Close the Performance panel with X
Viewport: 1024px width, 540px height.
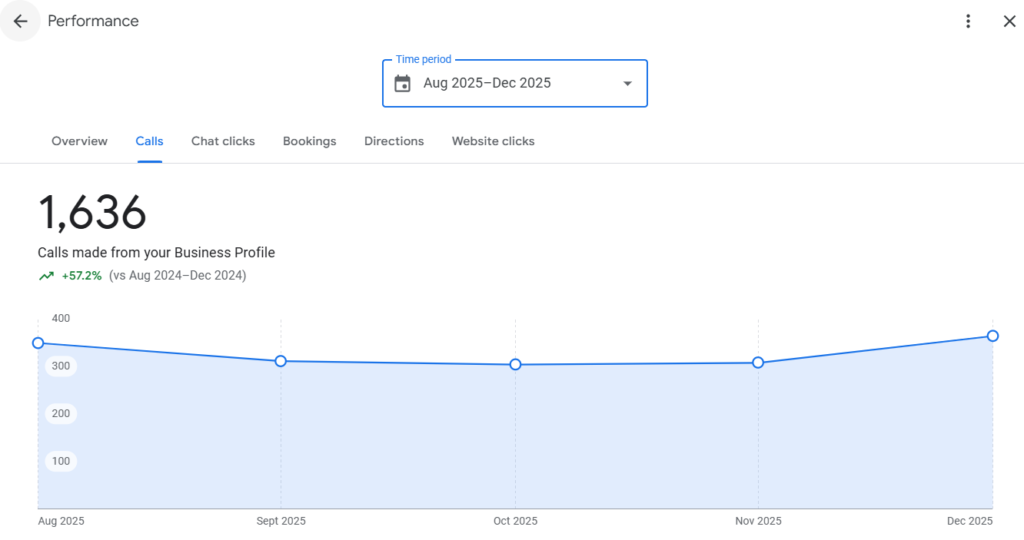click(1009, 21)
